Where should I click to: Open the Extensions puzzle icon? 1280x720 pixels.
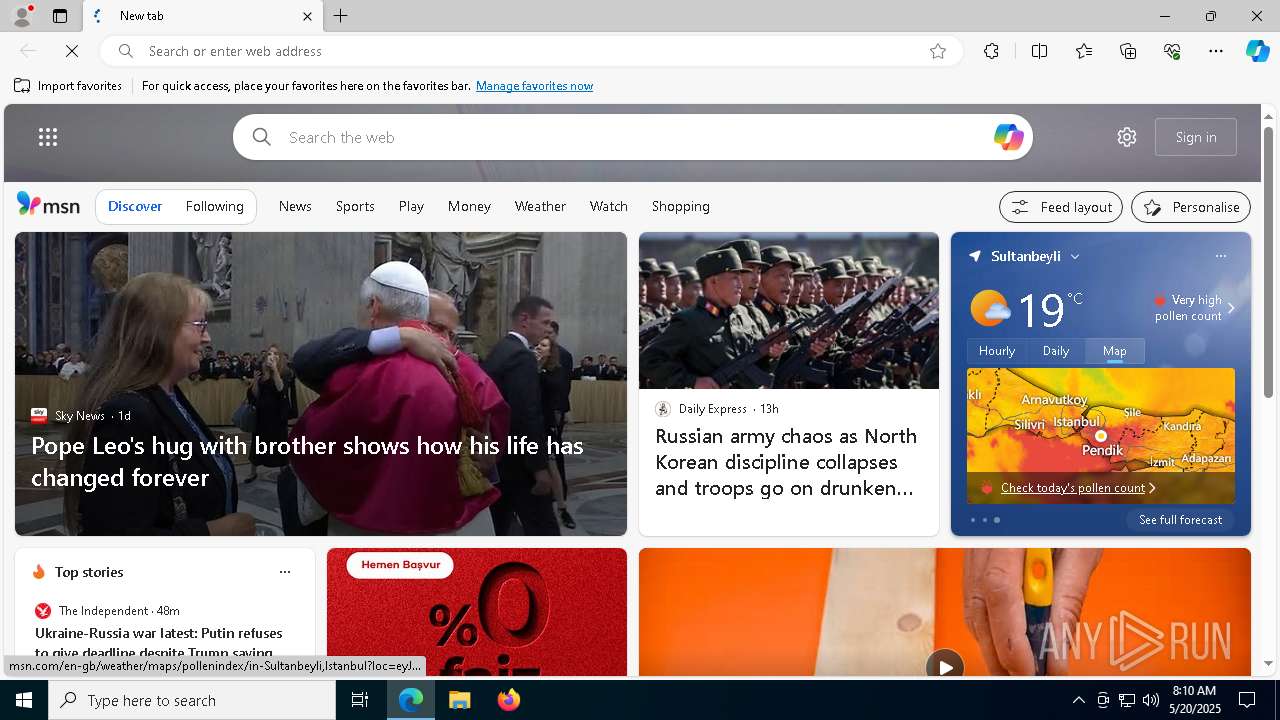[991, 51]
